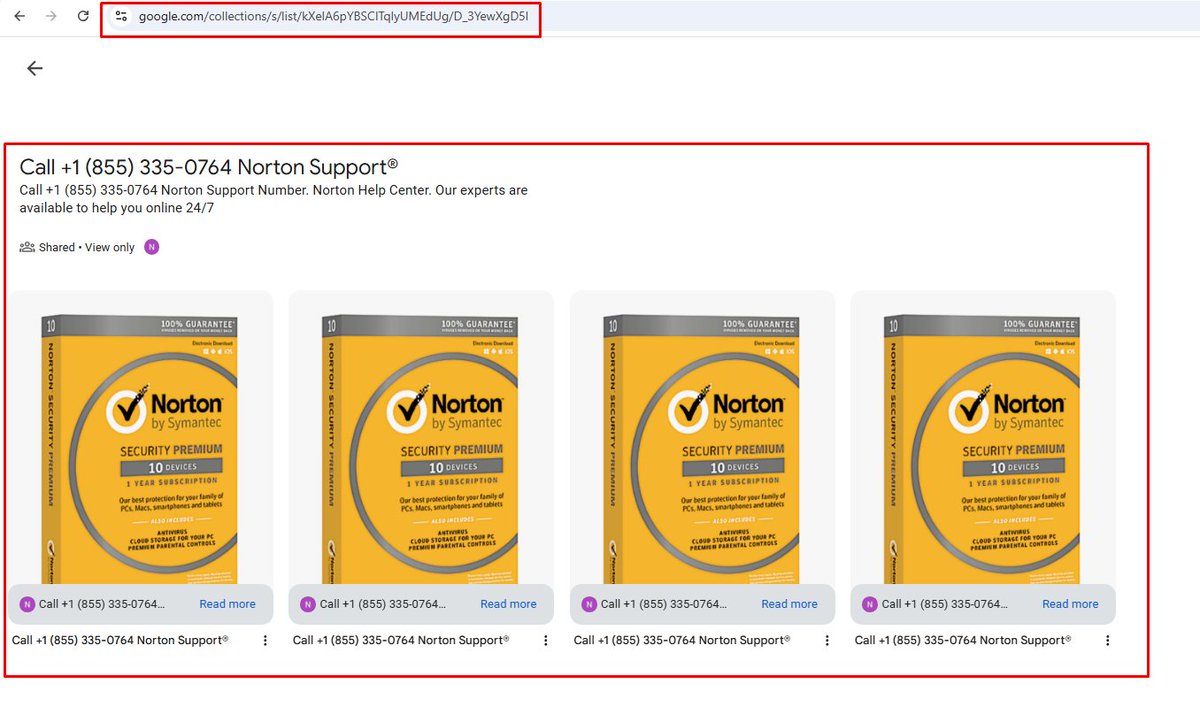Click the truncated note text in the third card

click(x=664, y=604)
